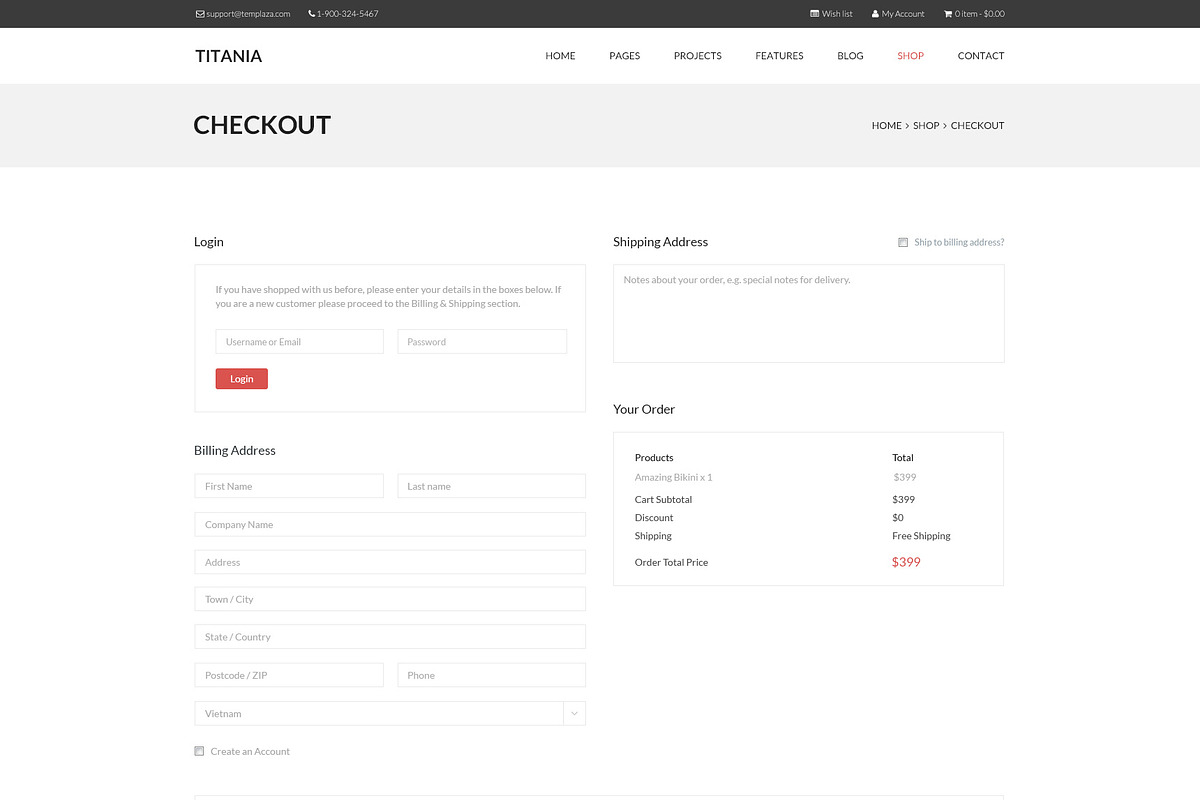
Task: Focus the State / Country field
Action: point(390,637)
